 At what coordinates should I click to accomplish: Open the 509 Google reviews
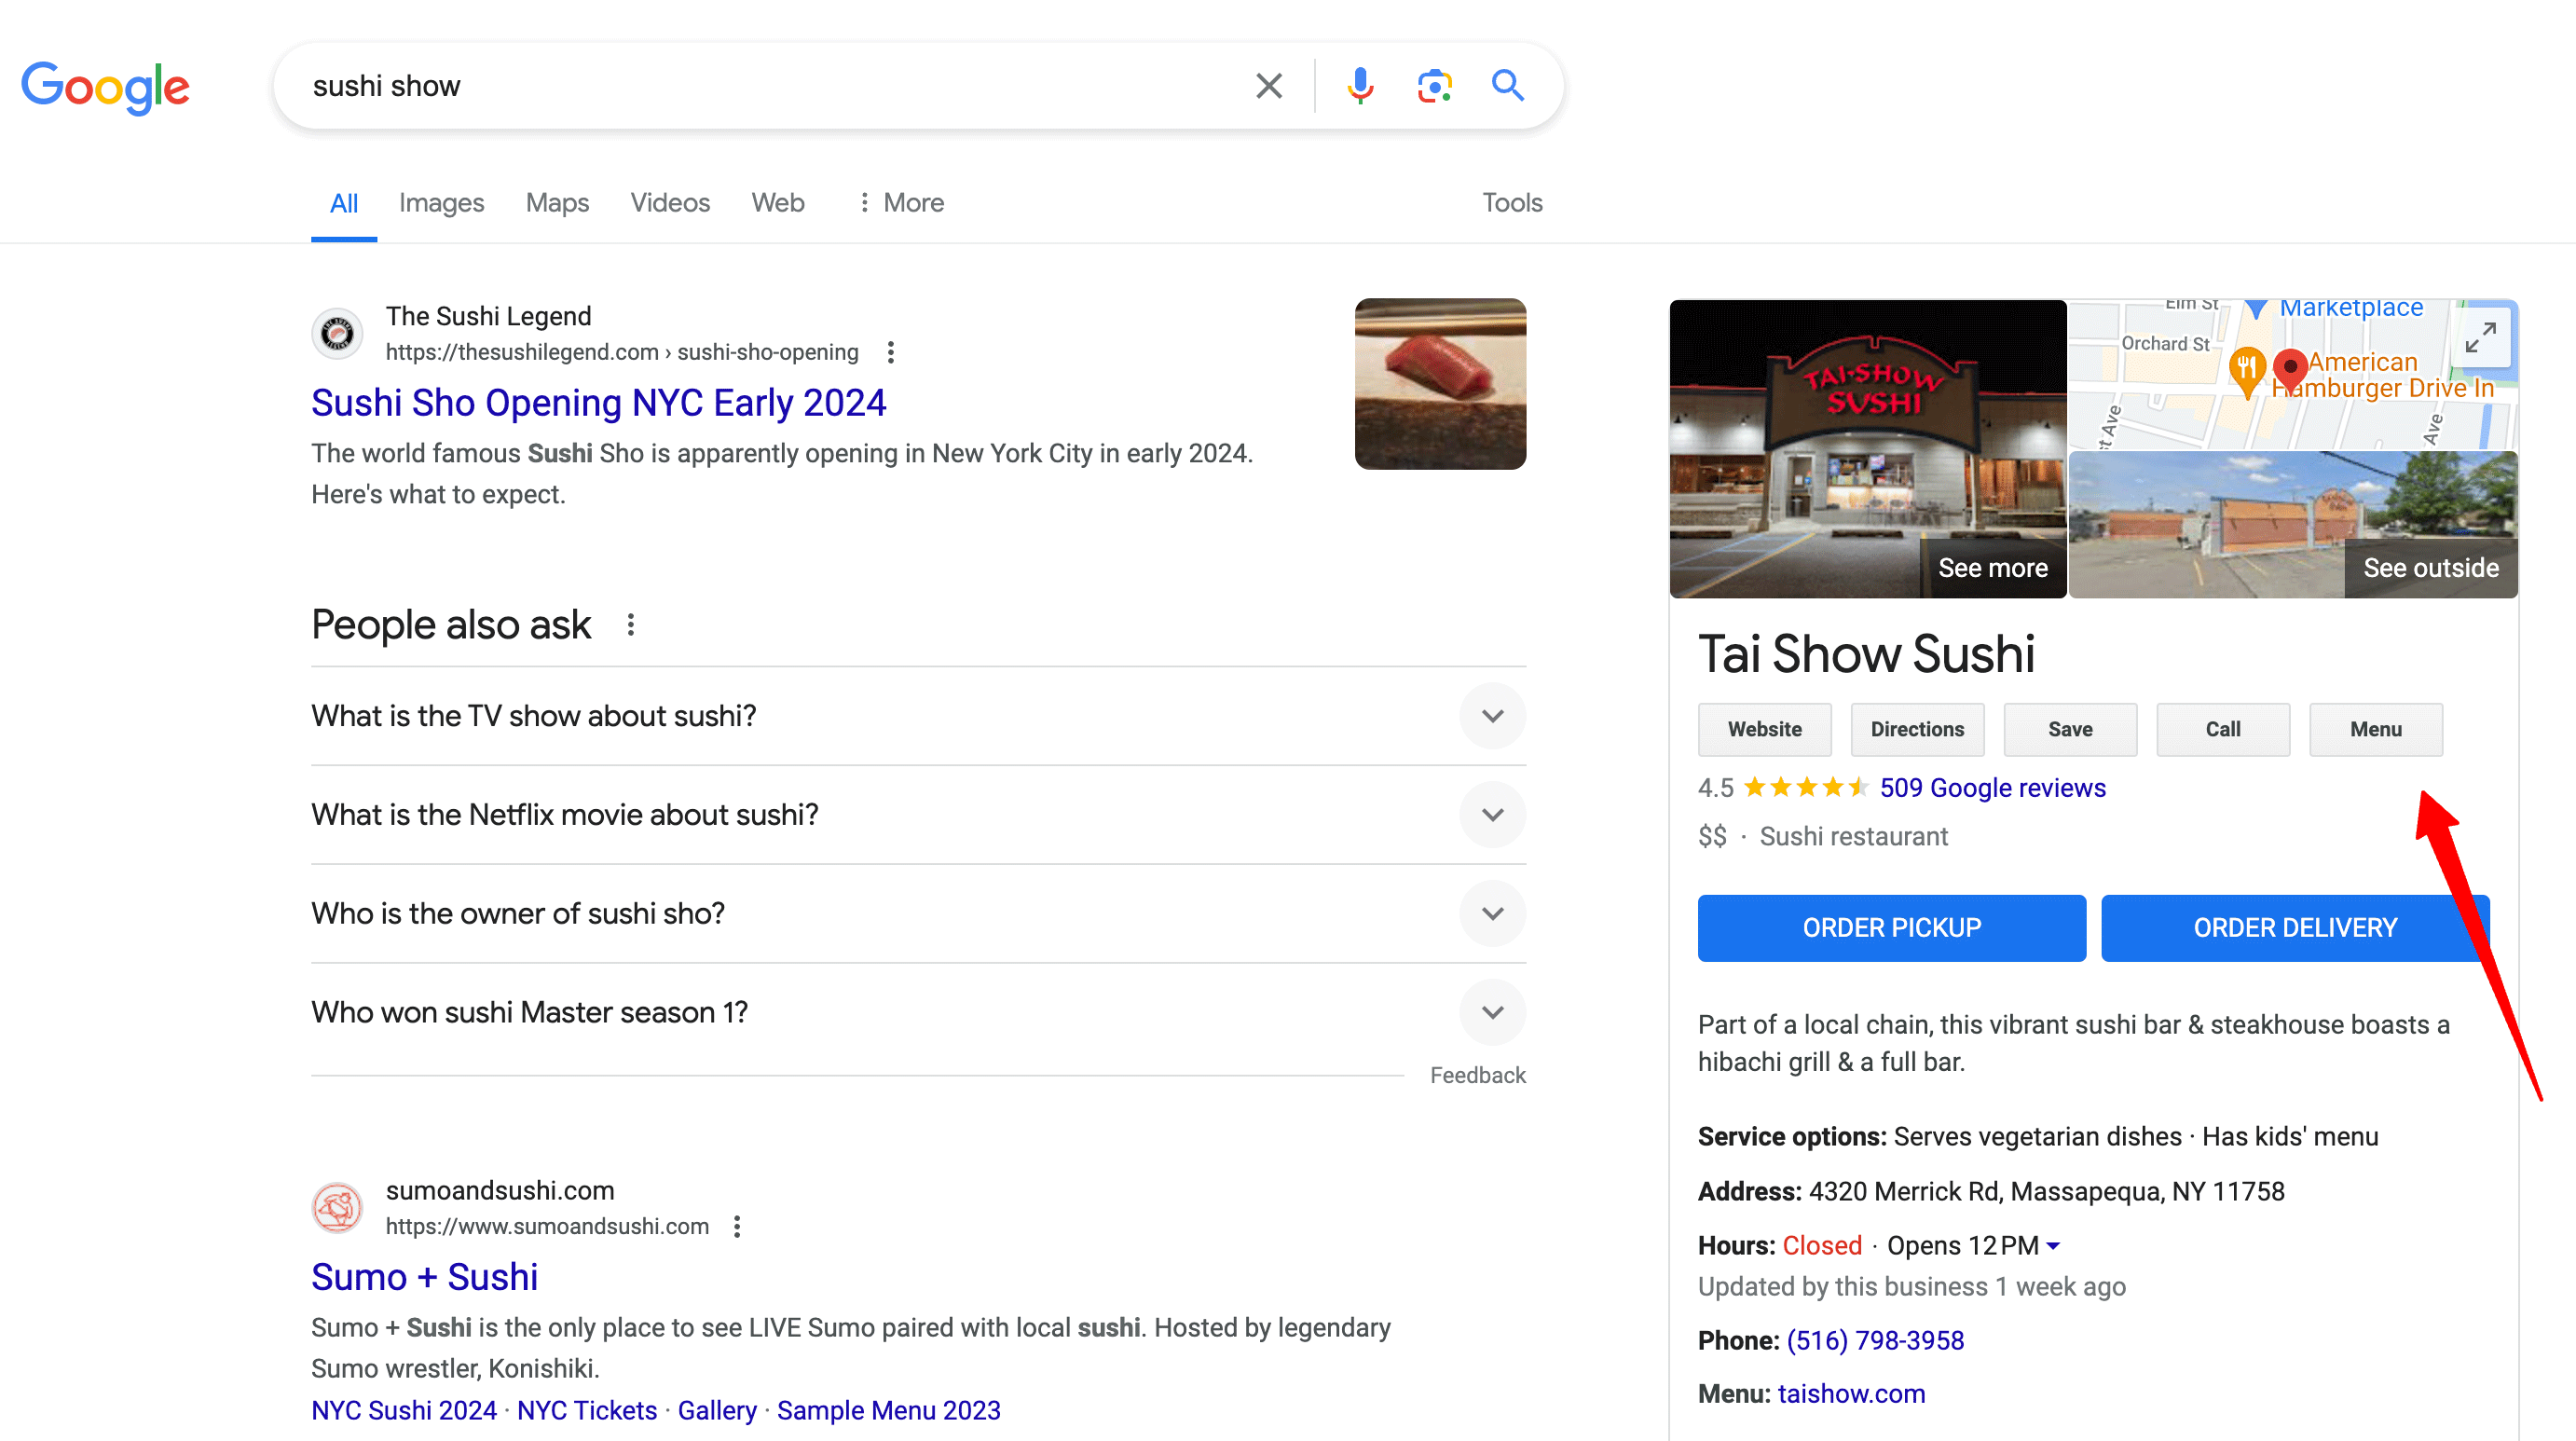(1992, 787)
